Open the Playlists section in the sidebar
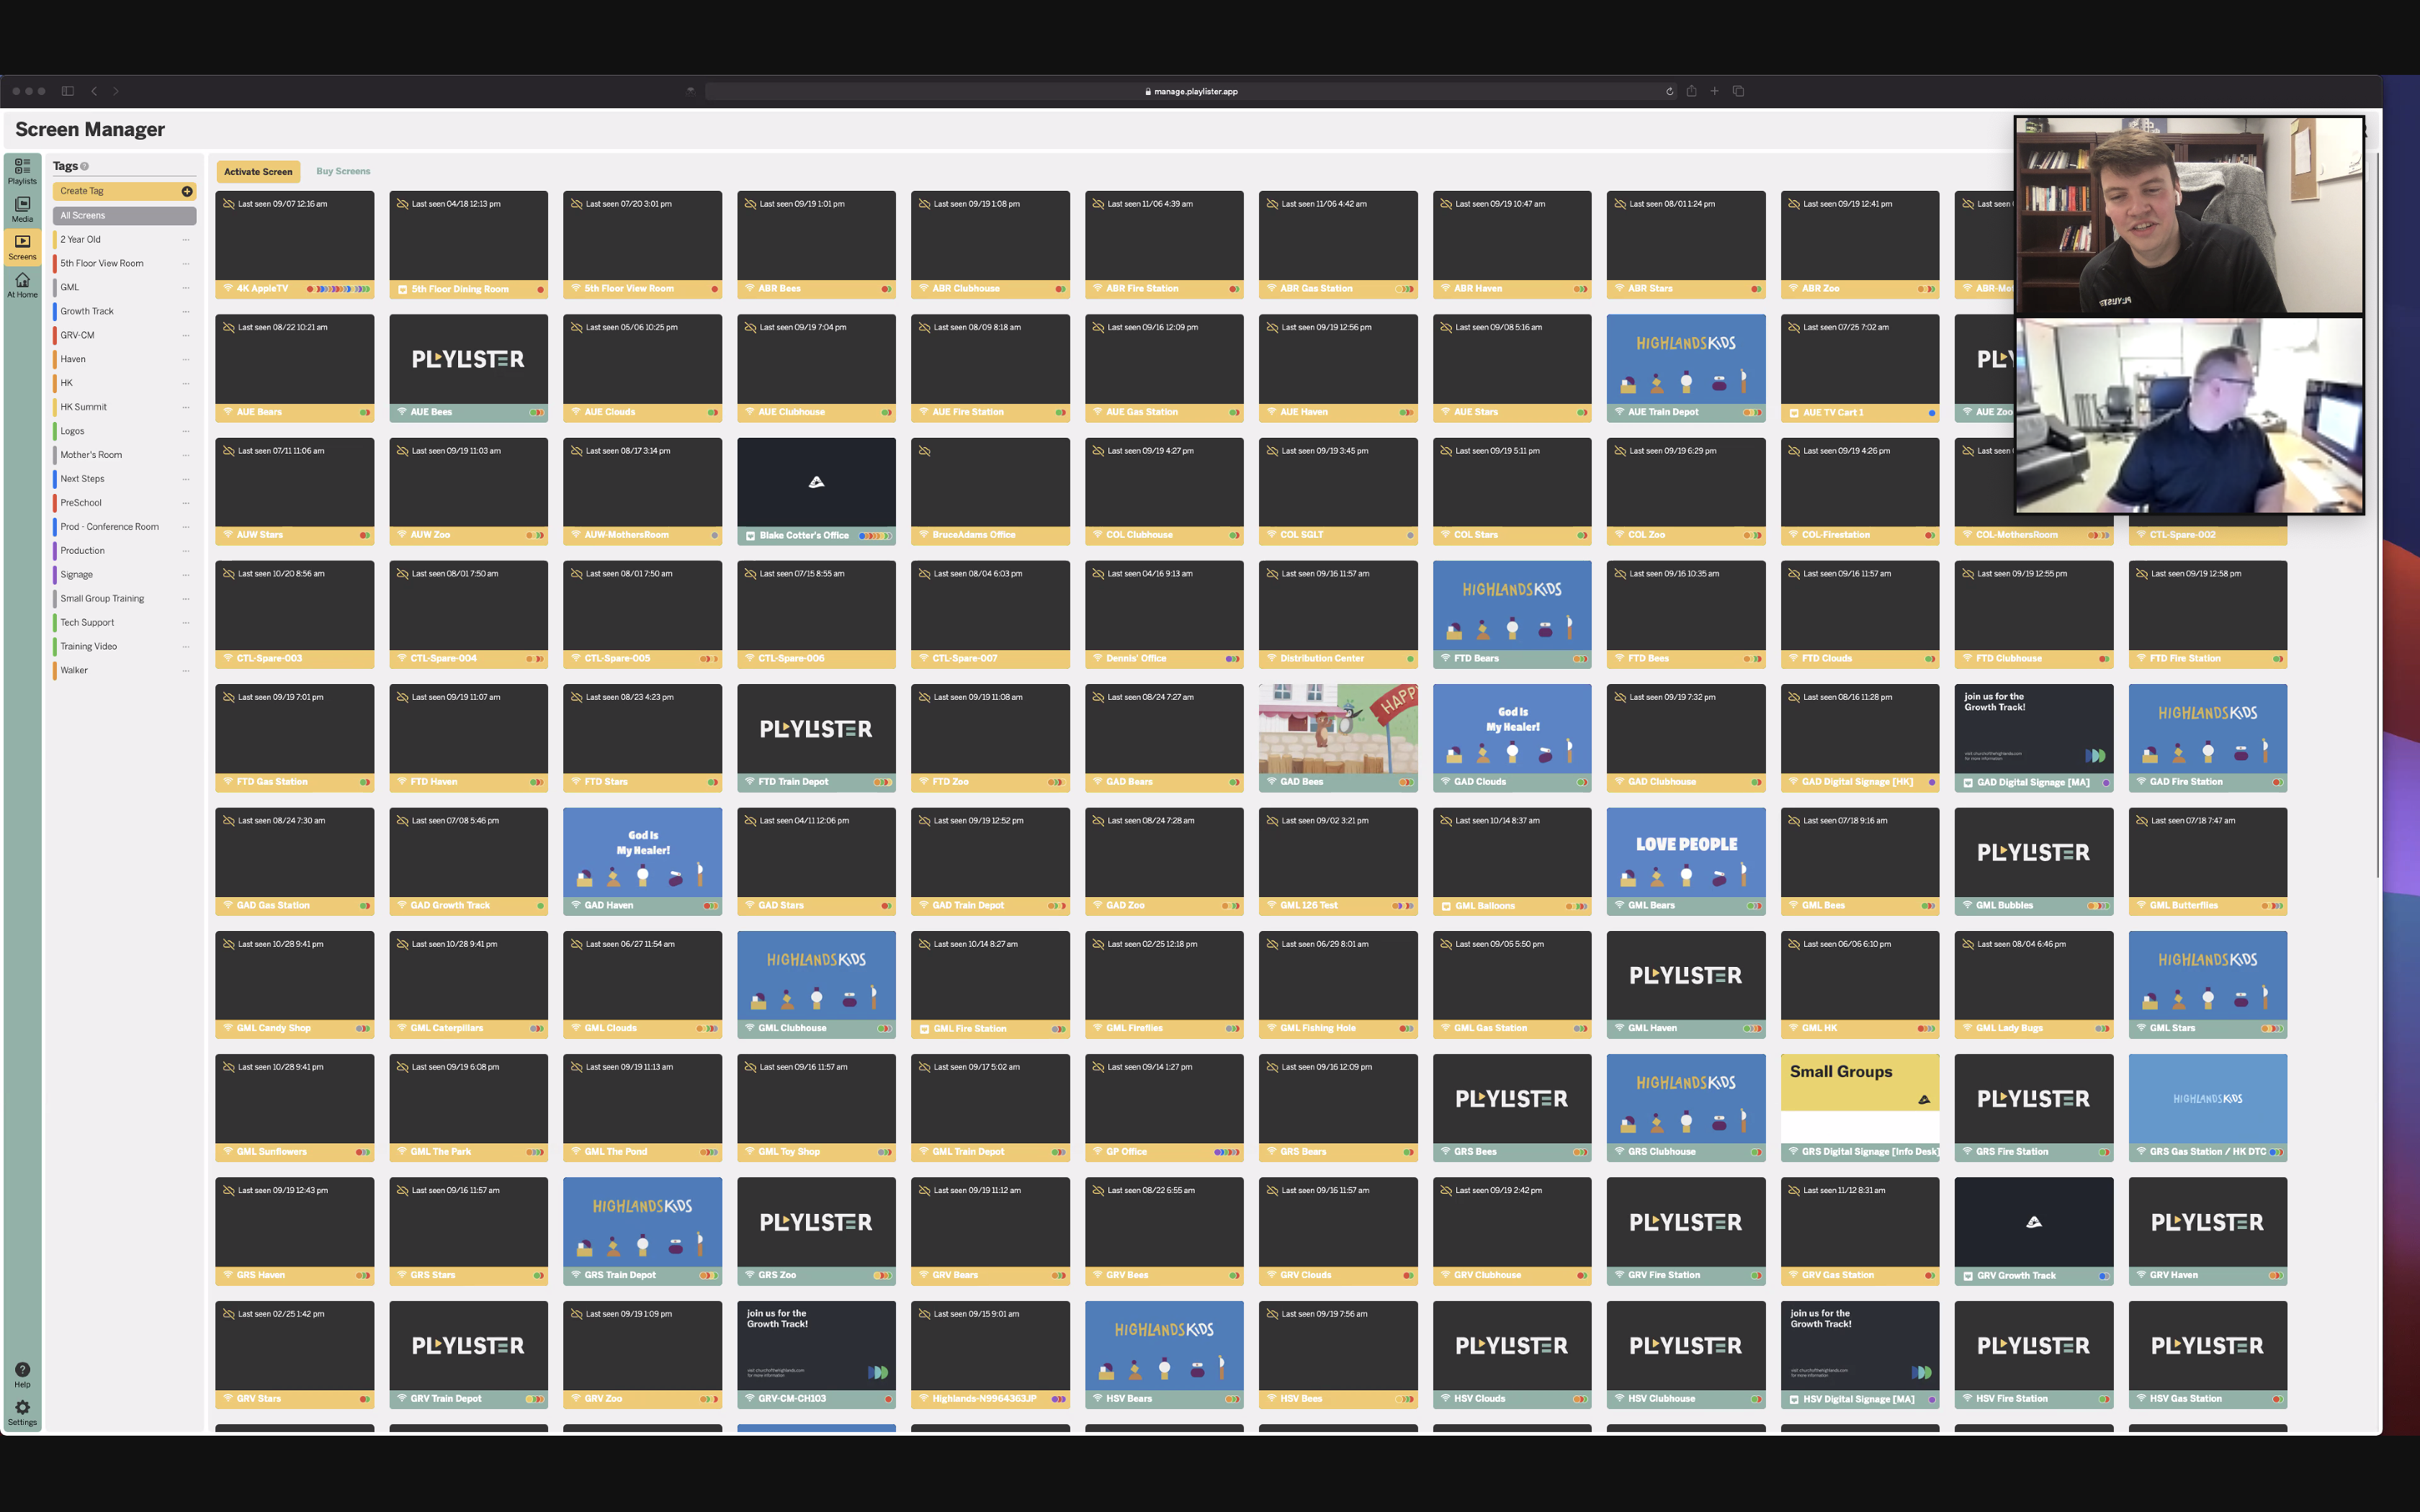This screenshot has width=2420, height=1512. coord(22,171)
